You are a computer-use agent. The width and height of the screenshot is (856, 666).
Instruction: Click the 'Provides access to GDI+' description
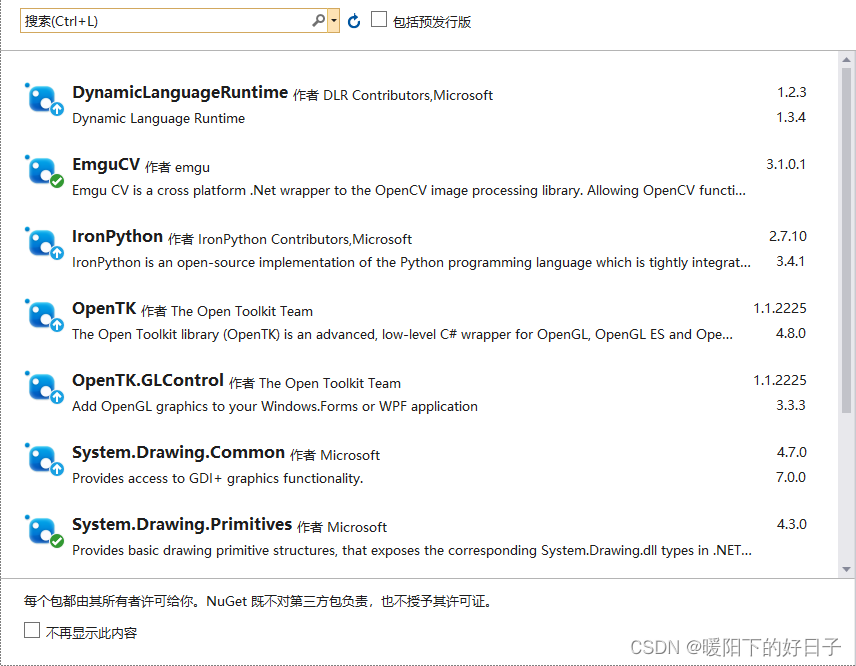tap(217, 479)
